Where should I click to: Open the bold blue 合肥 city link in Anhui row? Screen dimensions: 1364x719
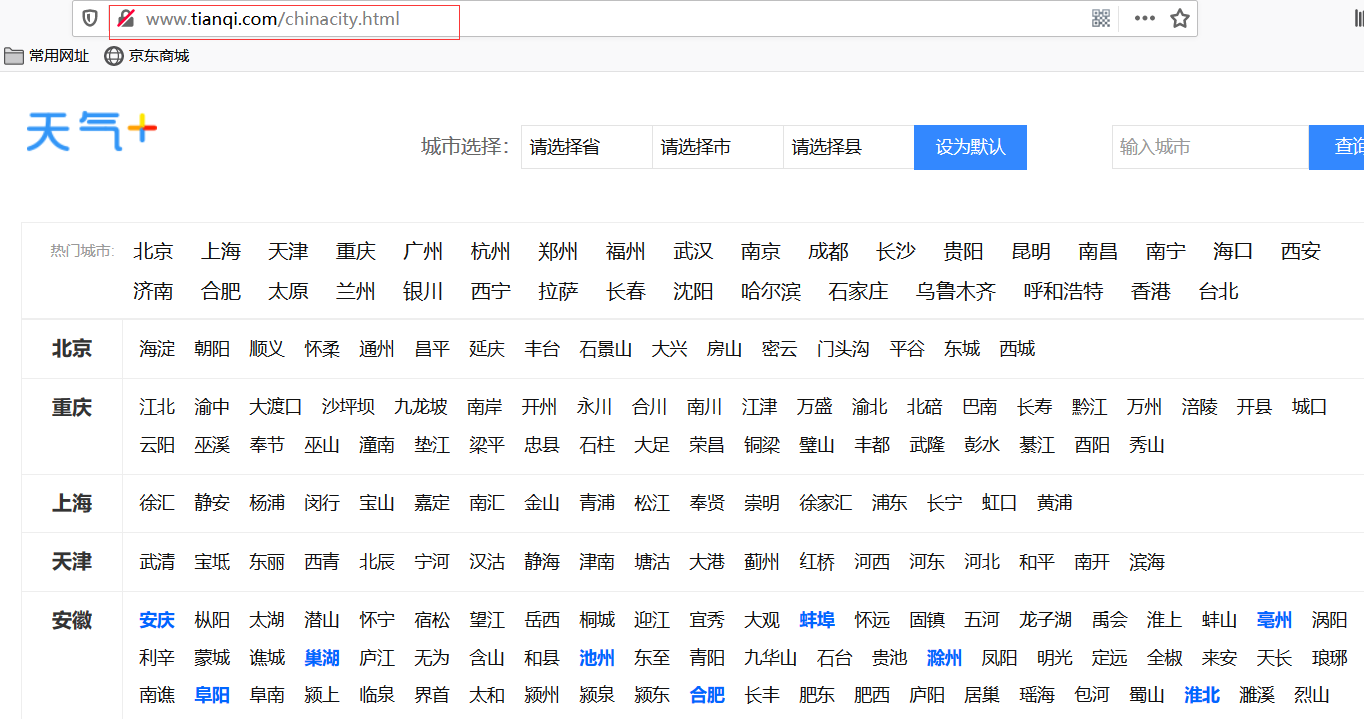pos(707,695)
